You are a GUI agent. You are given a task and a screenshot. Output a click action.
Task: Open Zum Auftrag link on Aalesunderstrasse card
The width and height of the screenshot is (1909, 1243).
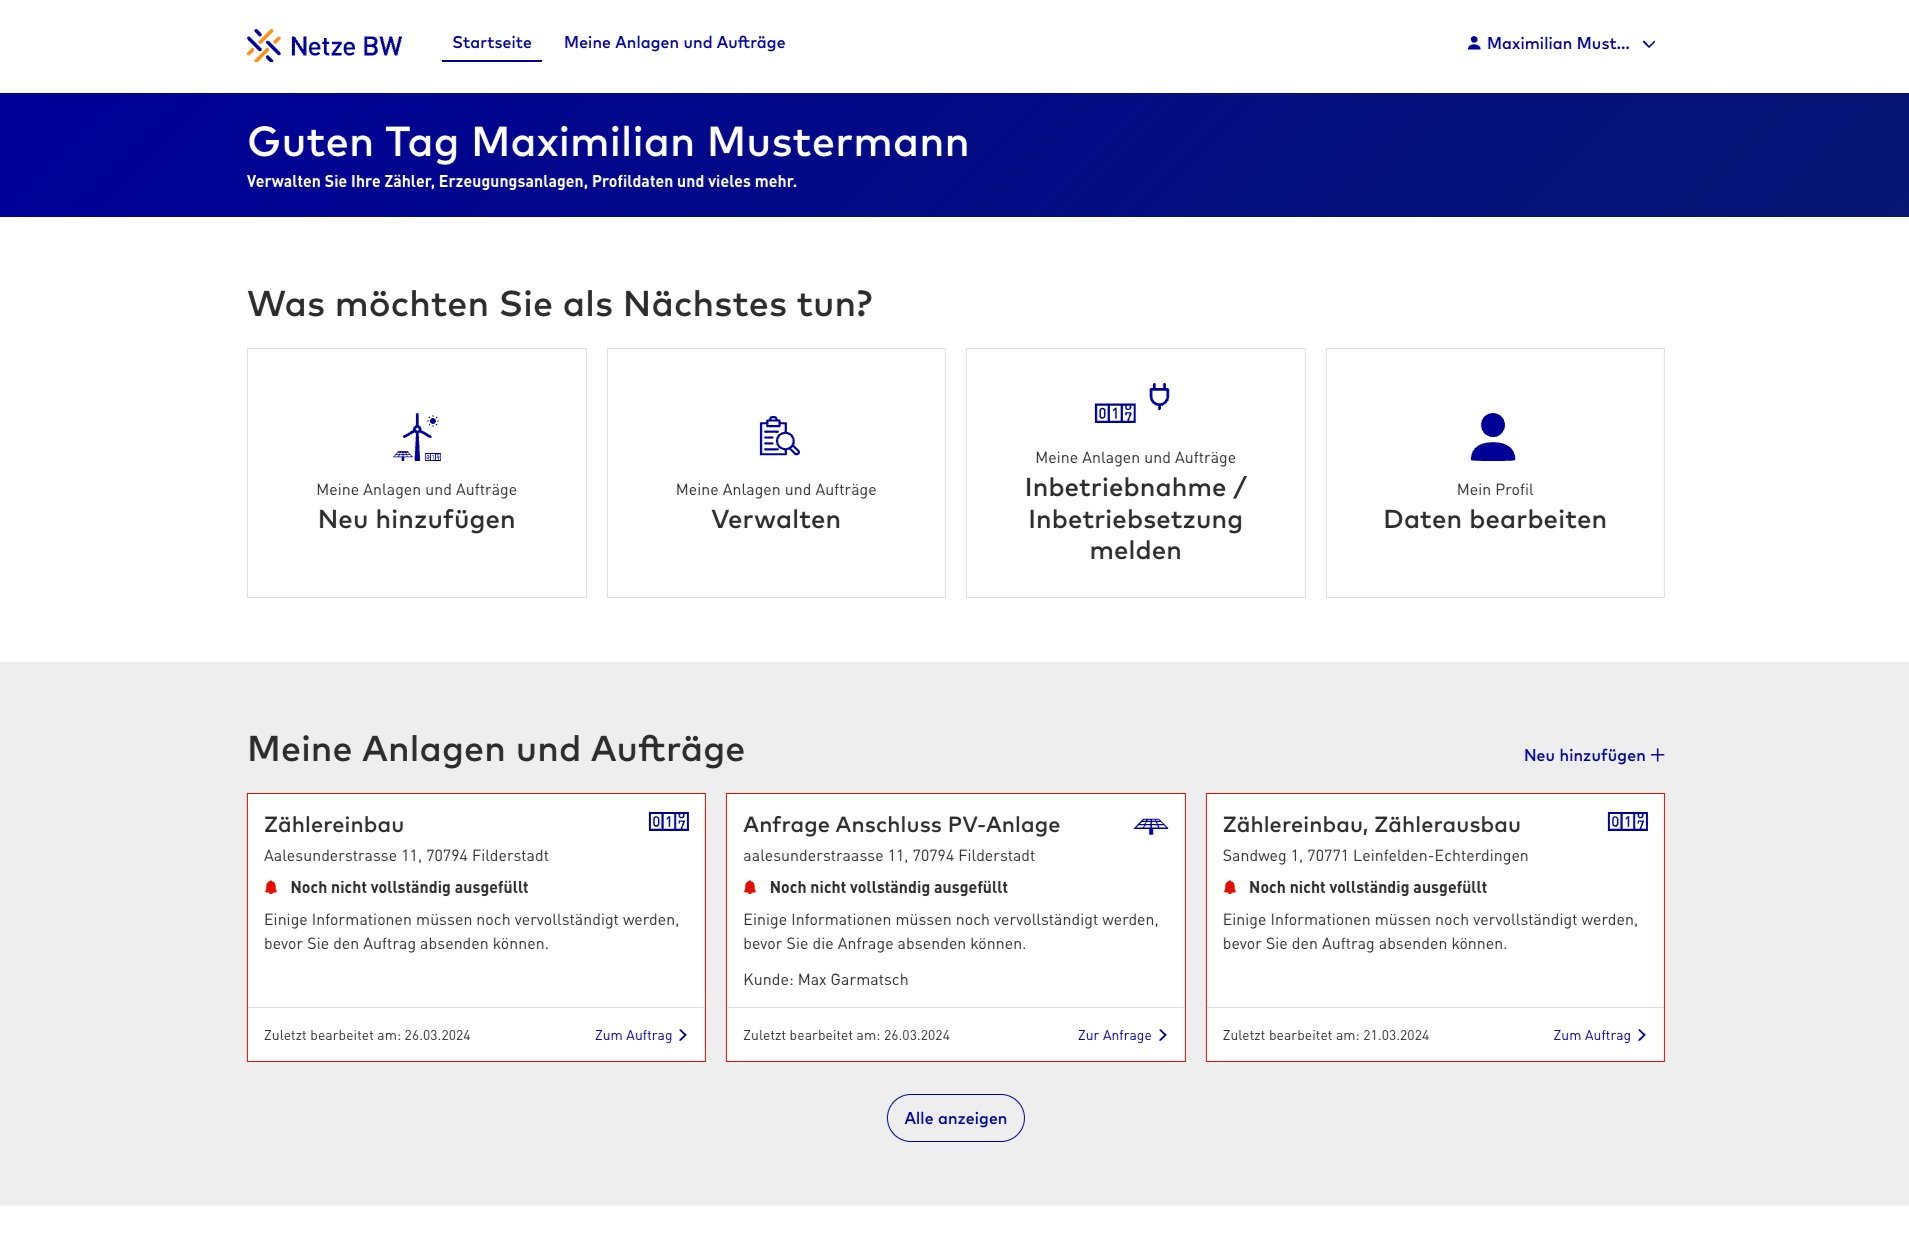tap(641, 1035)
